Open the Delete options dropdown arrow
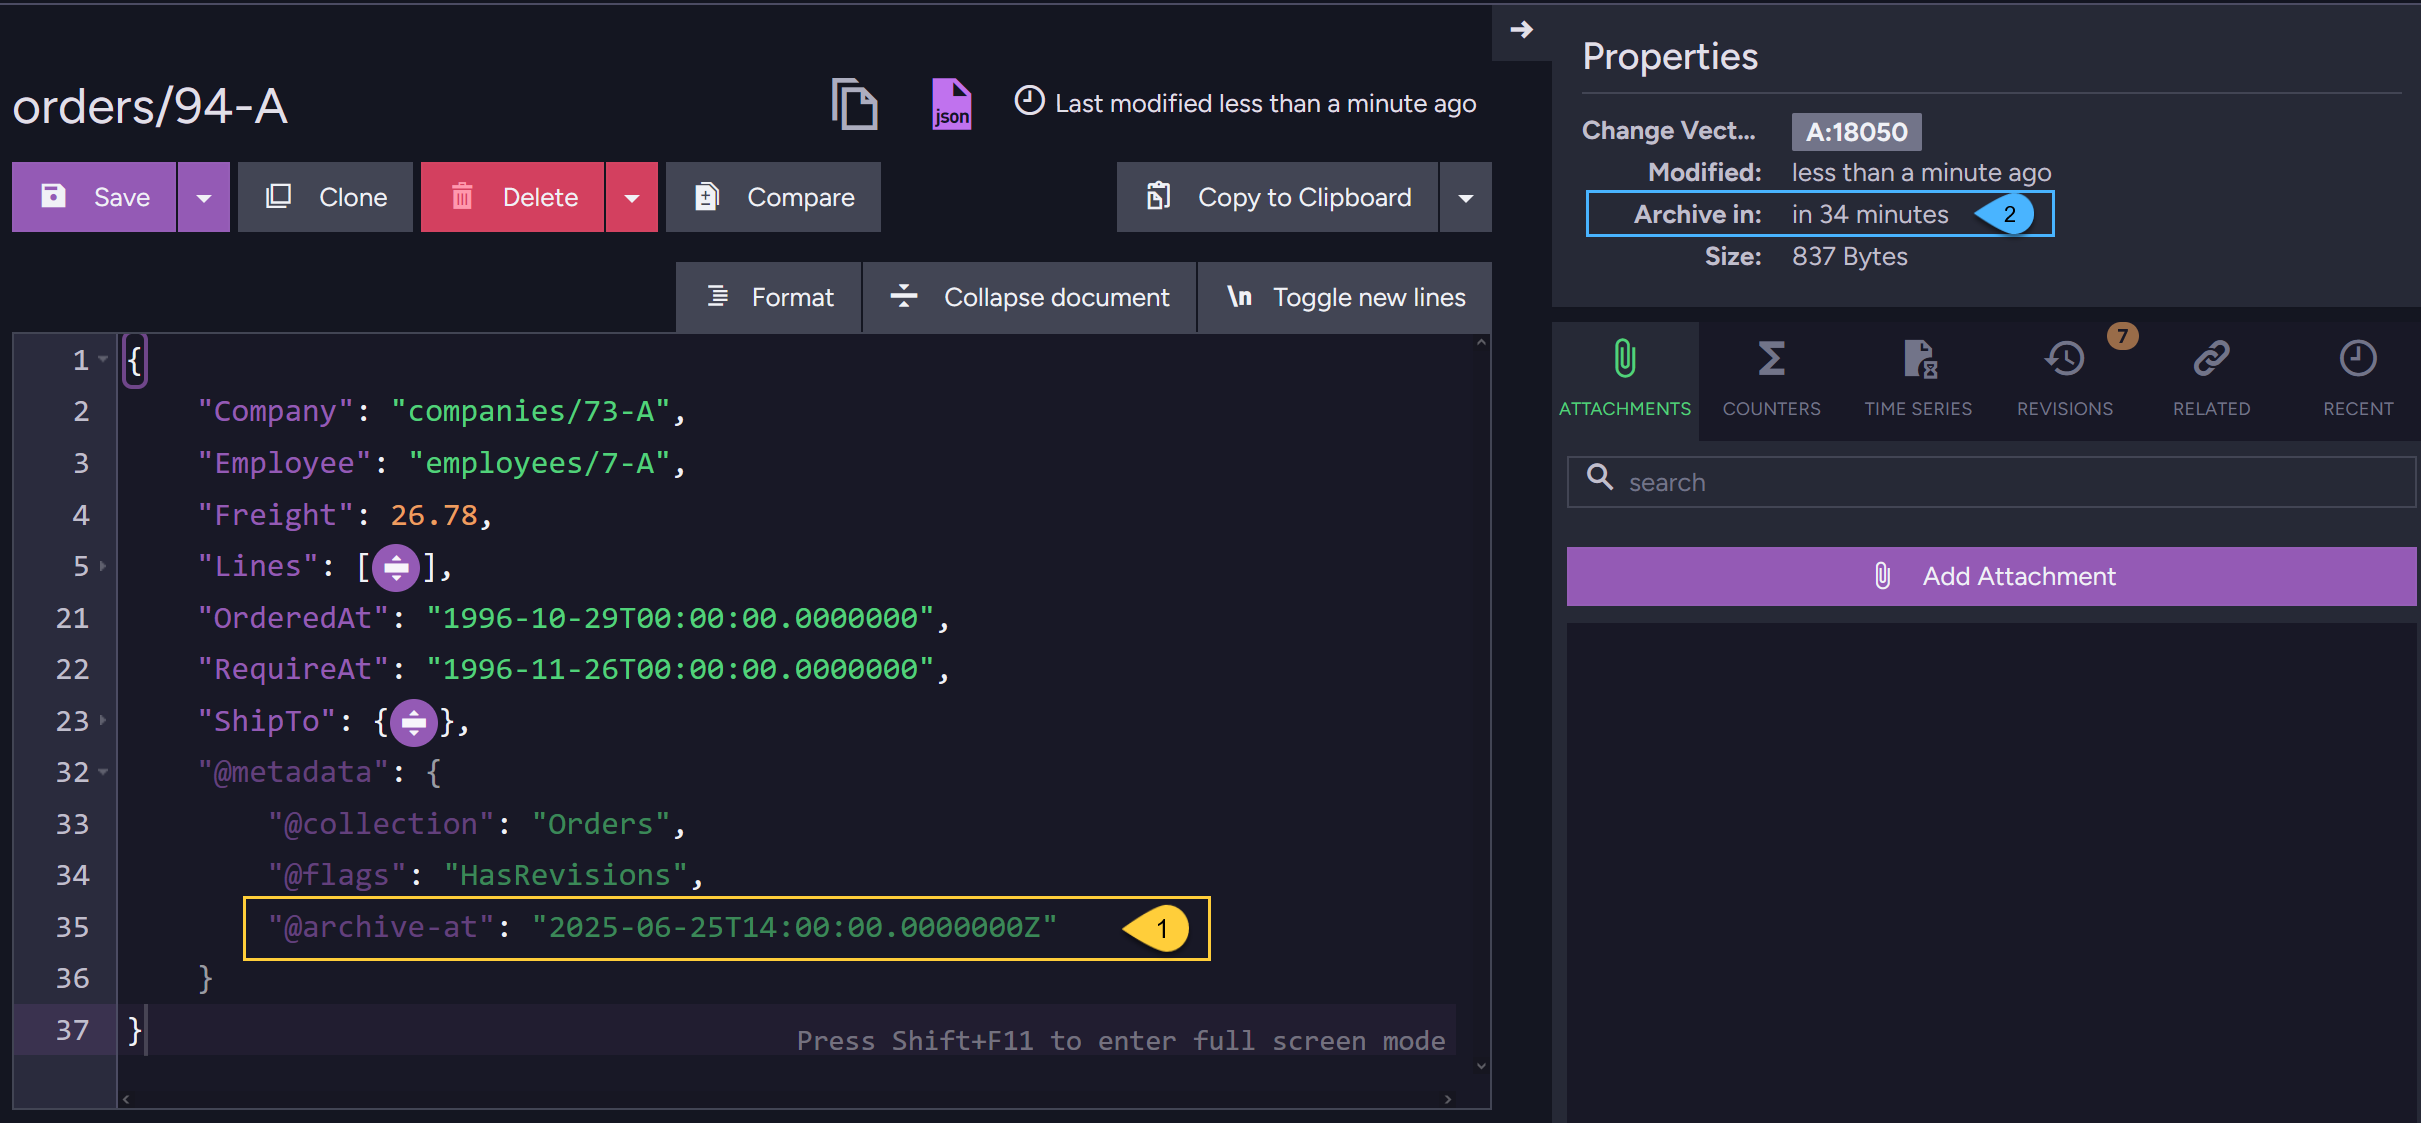This screenshot has height=1123, width=2421. click(632, 197)
